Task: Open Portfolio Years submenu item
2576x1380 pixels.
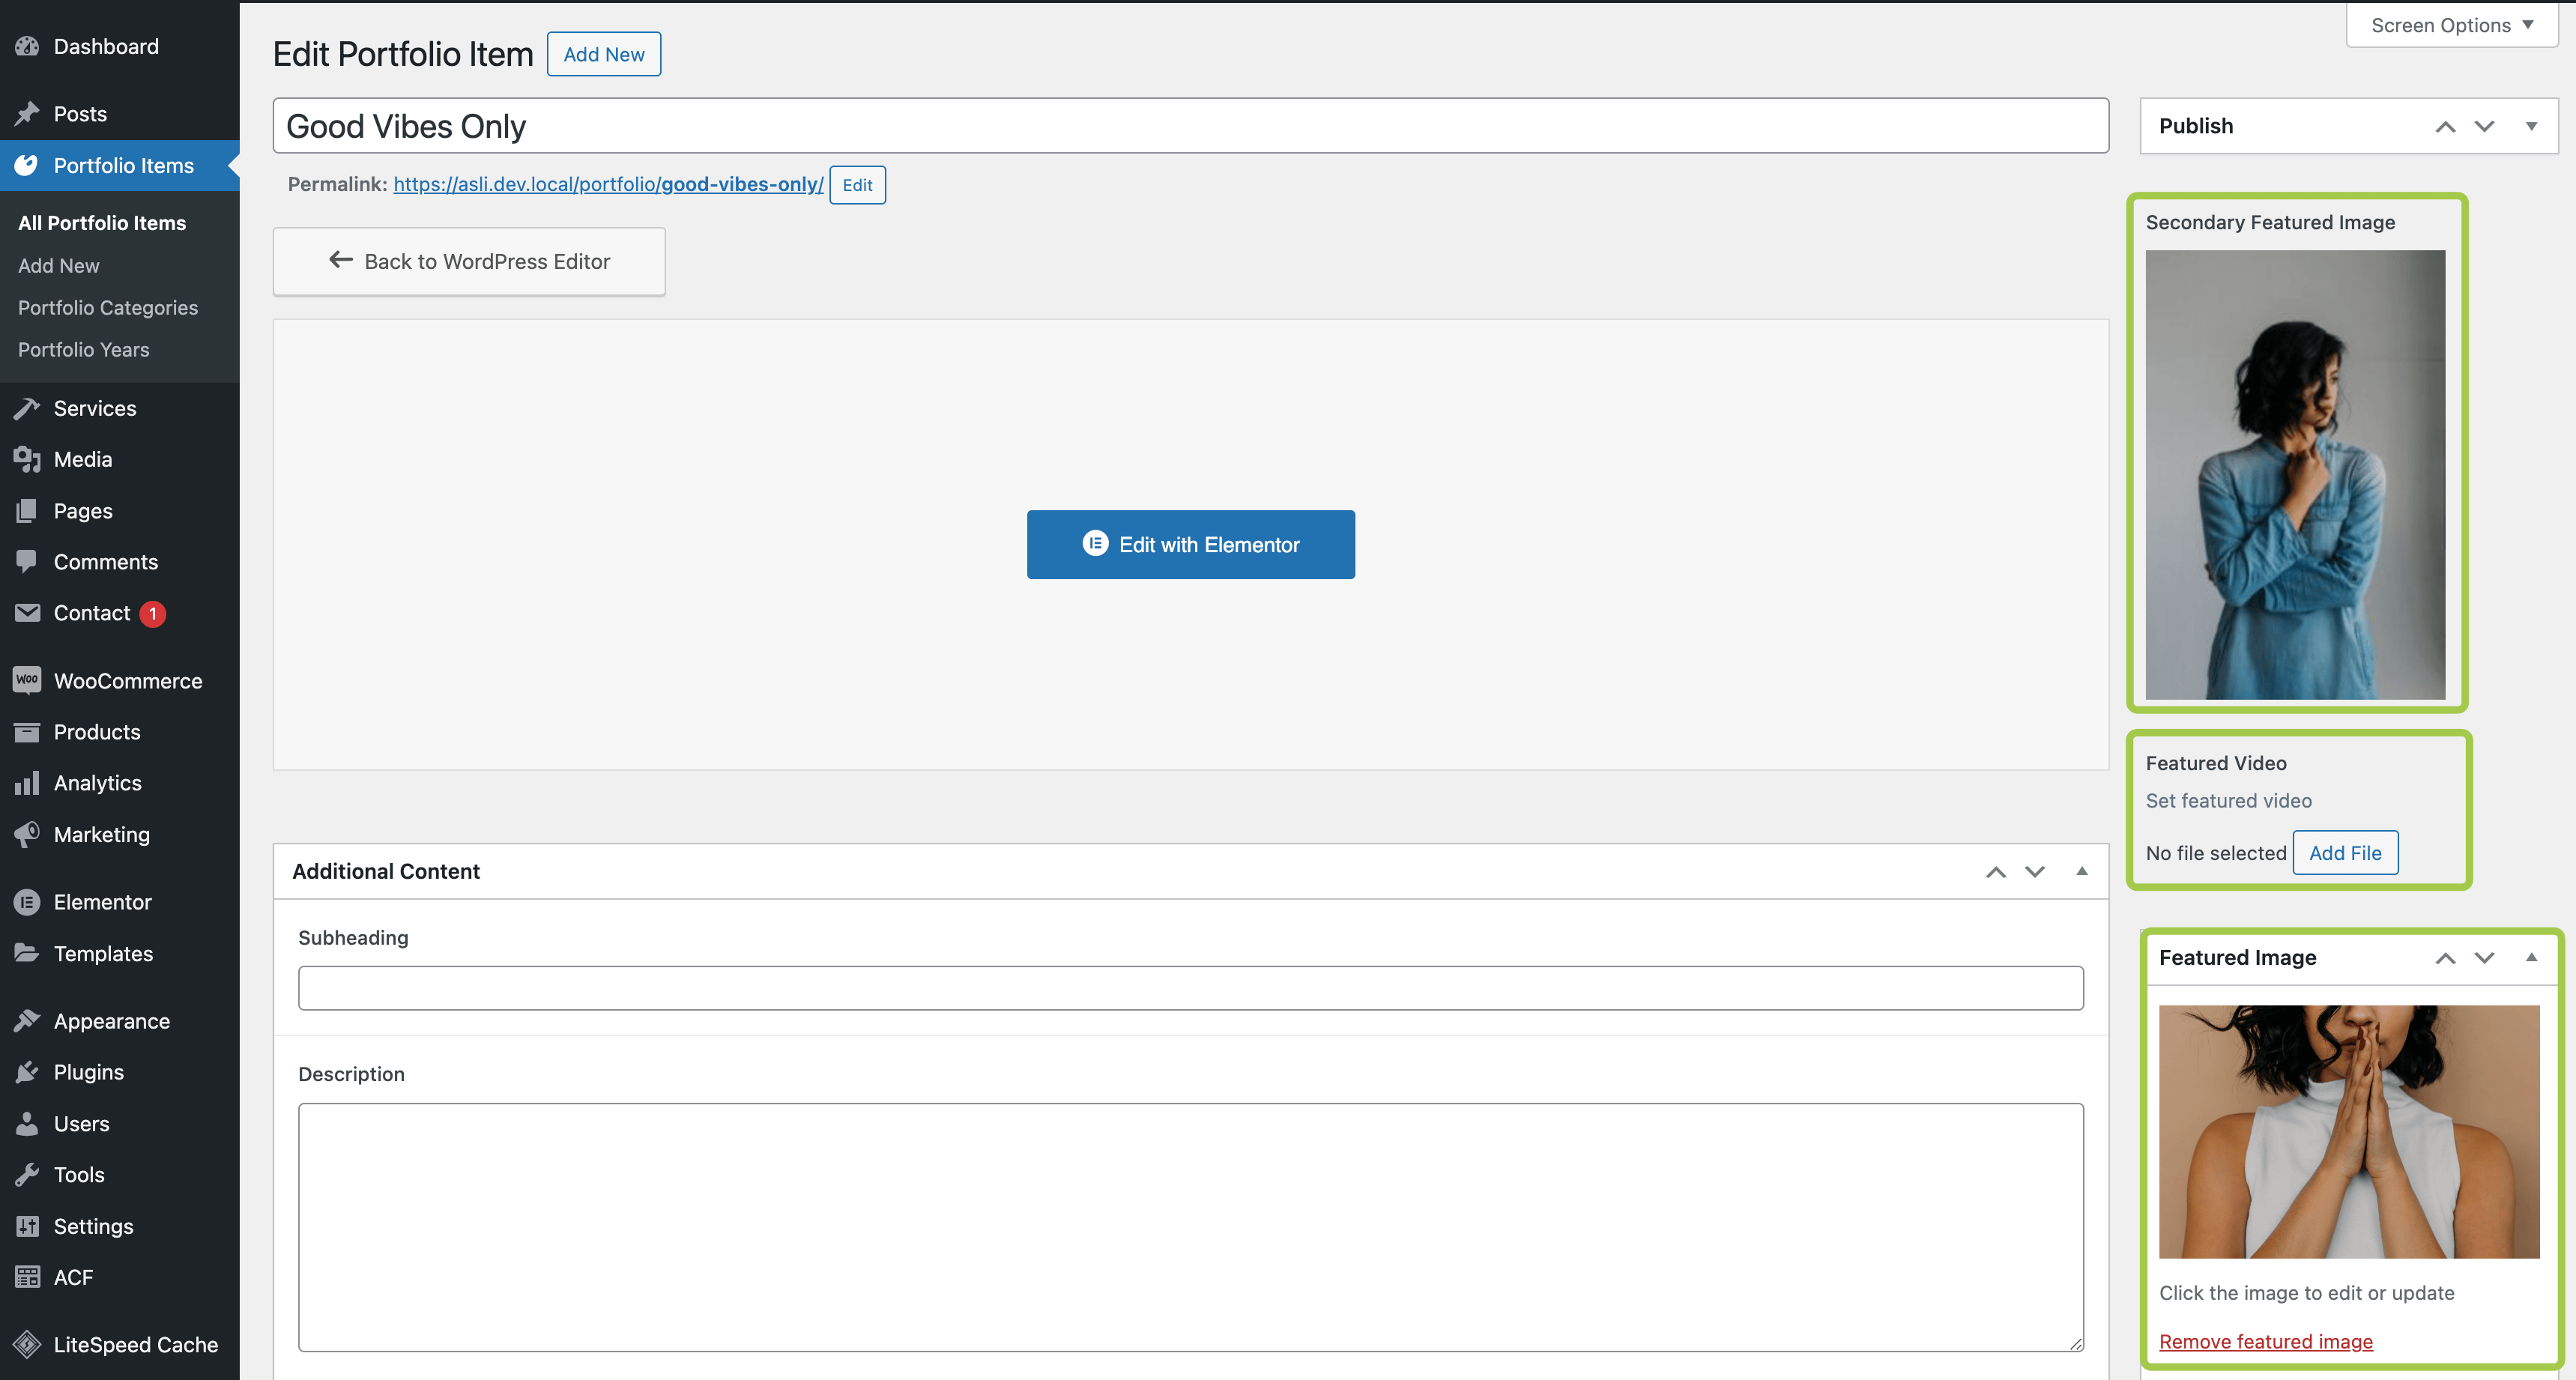Action: (84, 350)
